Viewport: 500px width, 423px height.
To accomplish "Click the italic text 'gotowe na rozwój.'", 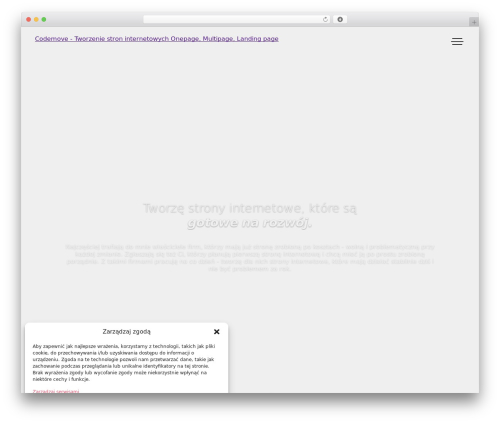I will click(250, 223).
